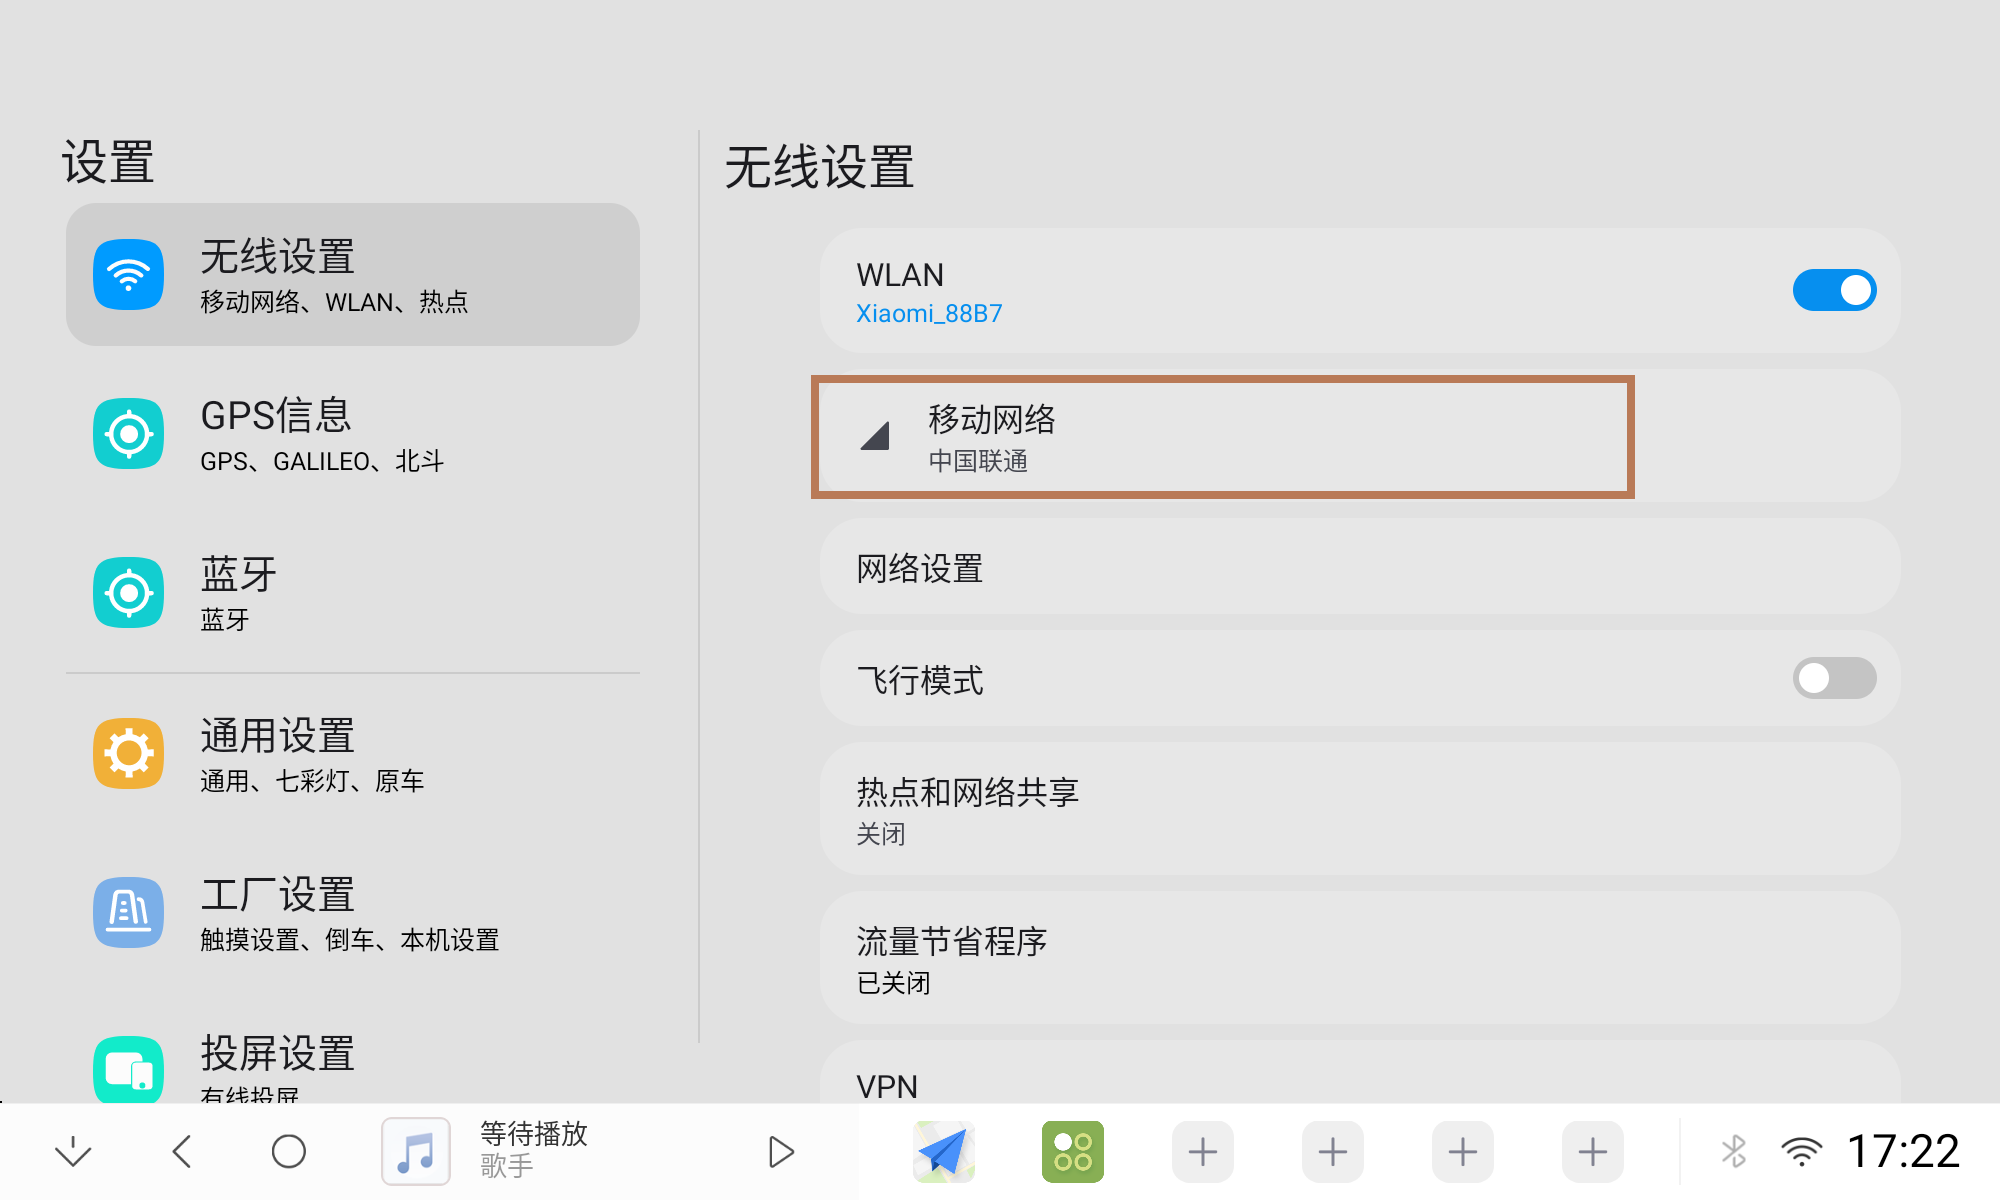Screen dimensions: 2000x1200
Task: Click the music note album icon
Action: [x=416, y=1151]
